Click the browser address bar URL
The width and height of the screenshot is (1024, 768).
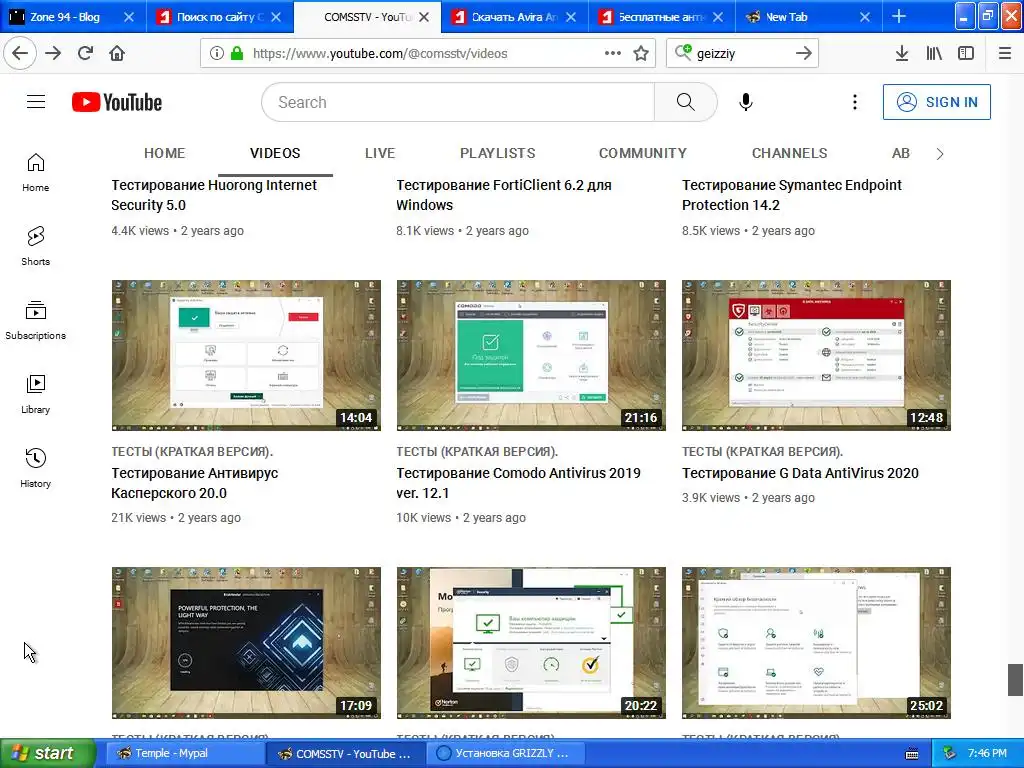(380, 54)
